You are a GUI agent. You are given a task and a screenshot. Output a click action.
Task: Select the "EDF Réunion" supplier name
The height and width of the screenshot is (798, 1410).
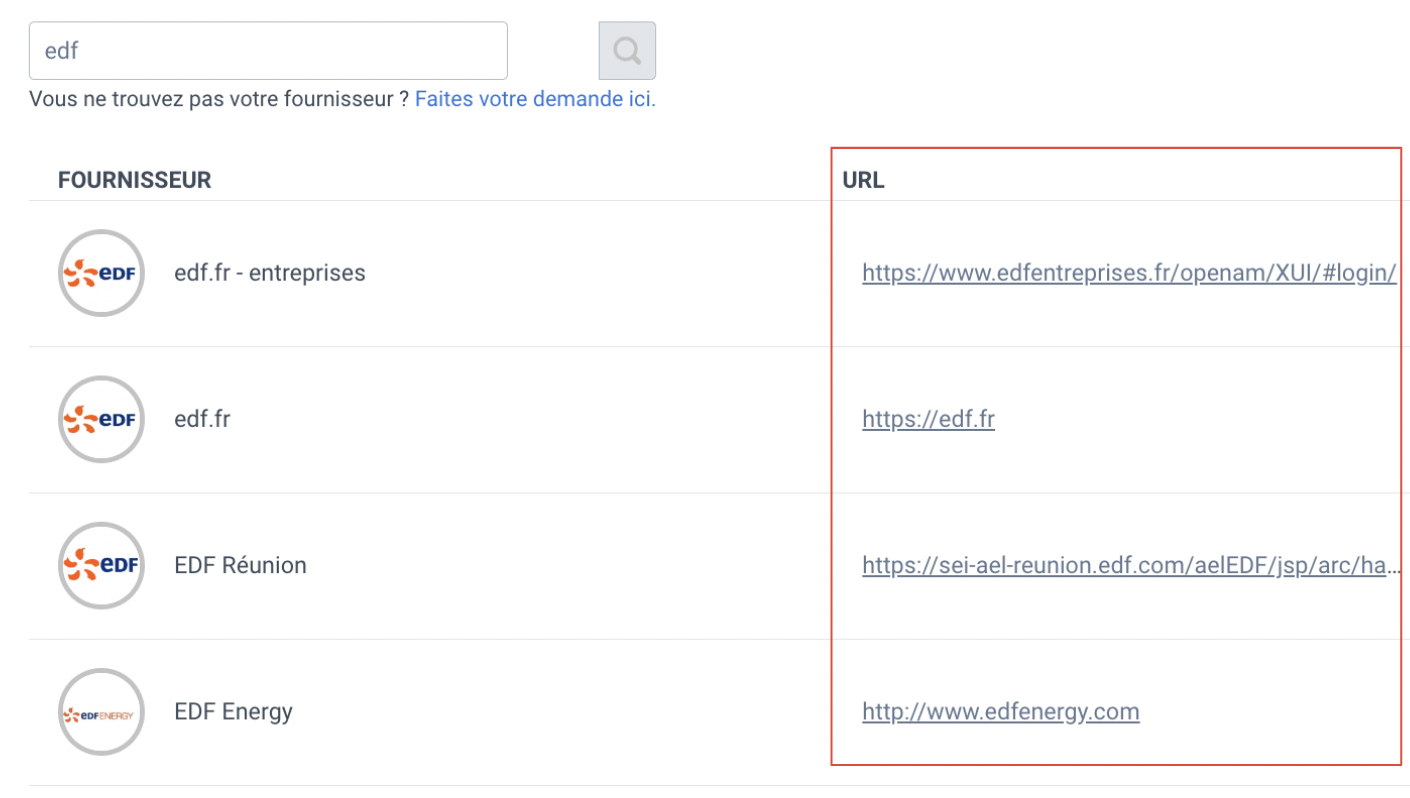click(x=240, y=565)
